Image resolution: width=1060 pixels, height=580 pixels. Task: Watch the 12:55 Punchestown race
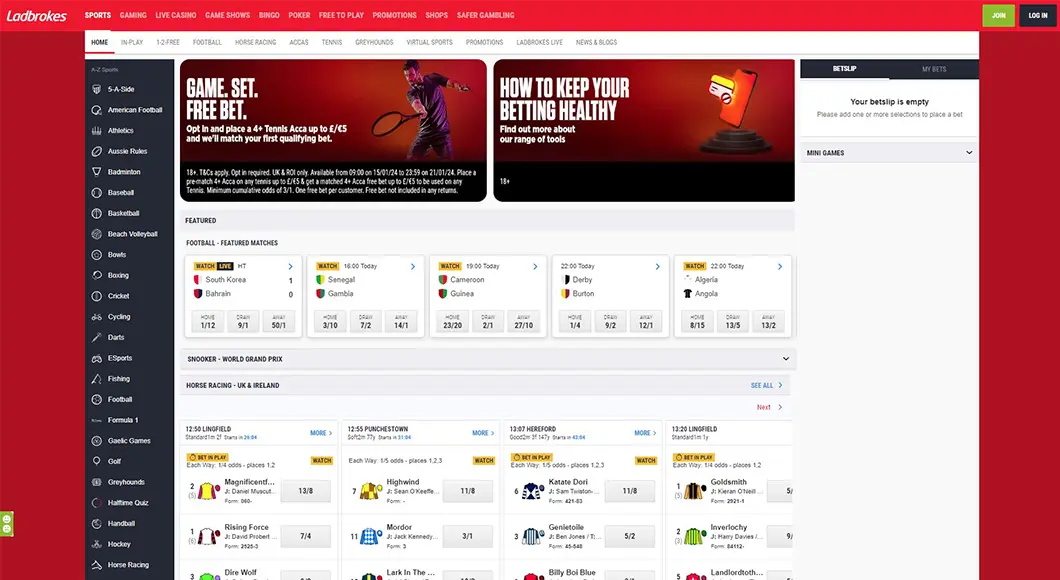click(x=483, y=460)
